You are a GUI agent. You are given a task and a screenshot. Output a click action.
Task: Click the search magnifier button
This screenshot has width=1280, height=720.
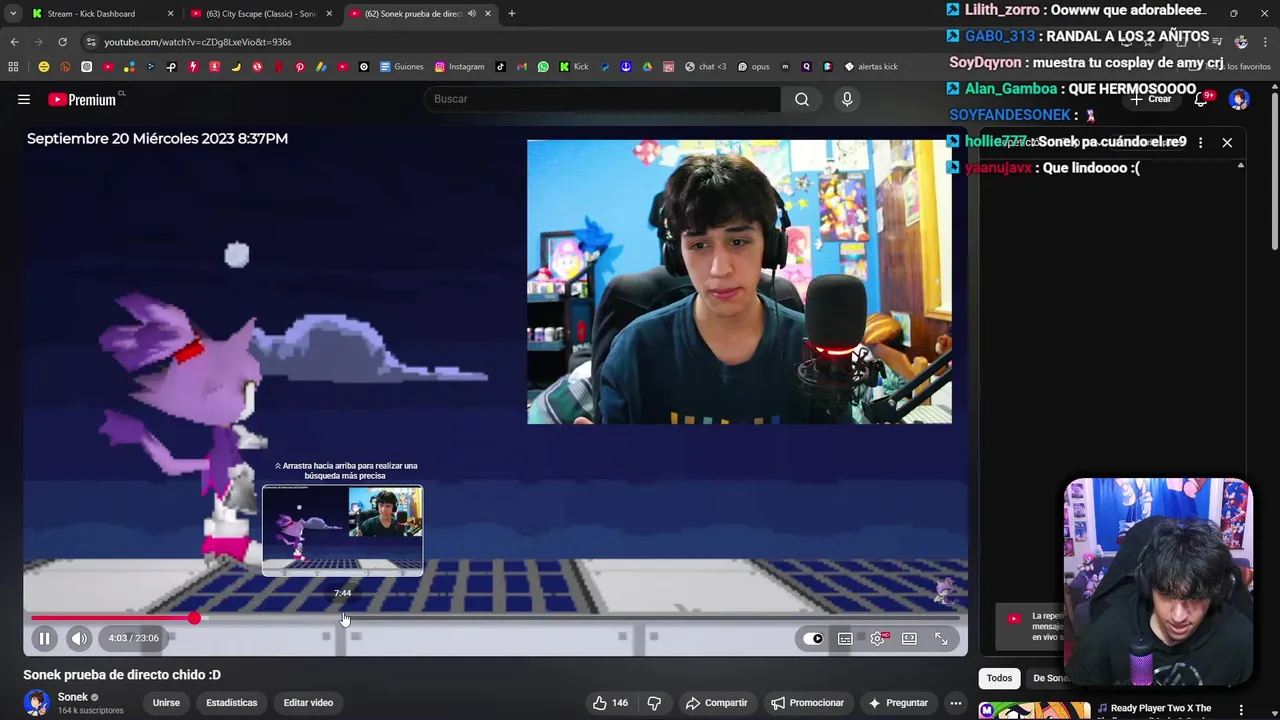pos(802,99)
